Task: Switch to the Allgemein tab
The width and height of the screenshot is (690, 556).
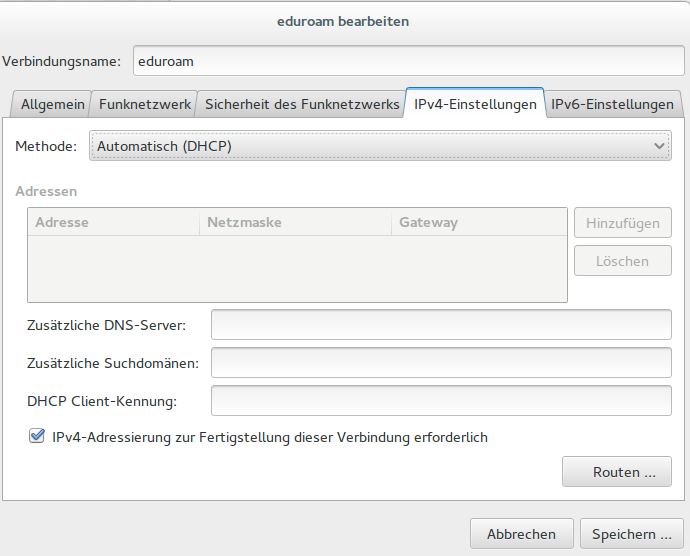Action: point(52,104)
